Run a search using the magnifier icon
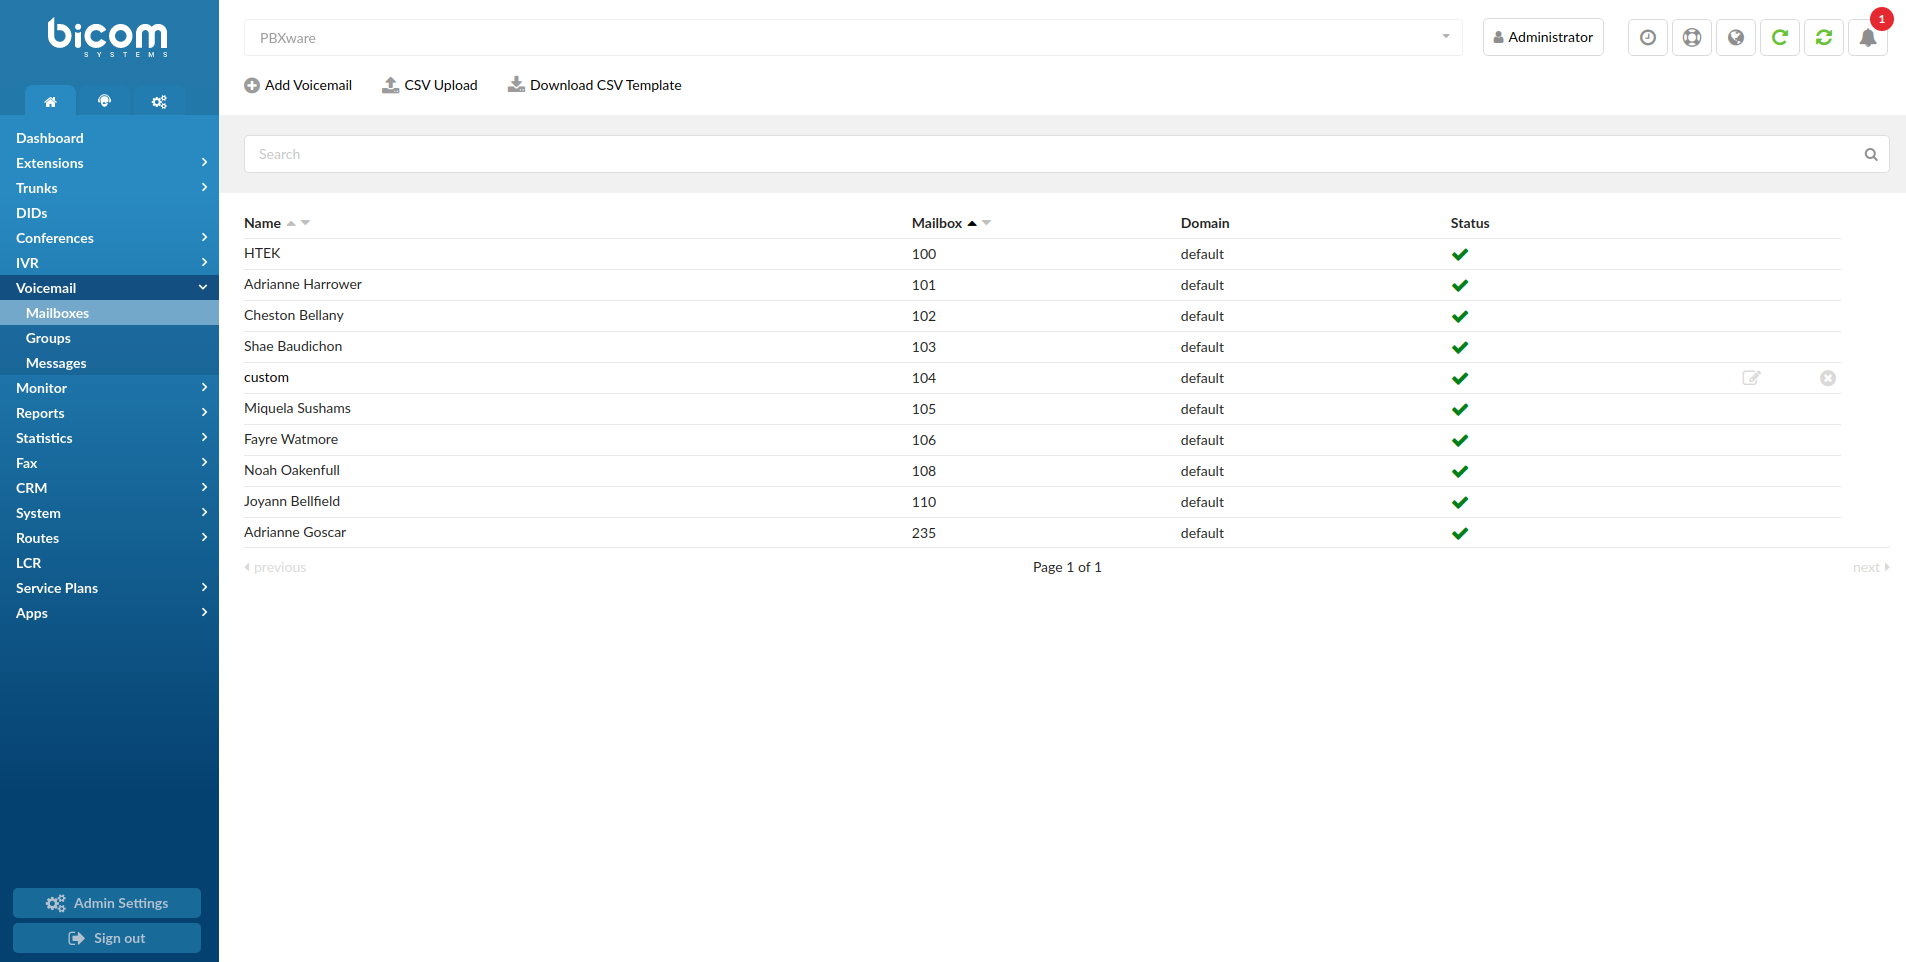The height and width of the screenshot is (962, 1906). pyautogui.click(x=1871, y=154)
